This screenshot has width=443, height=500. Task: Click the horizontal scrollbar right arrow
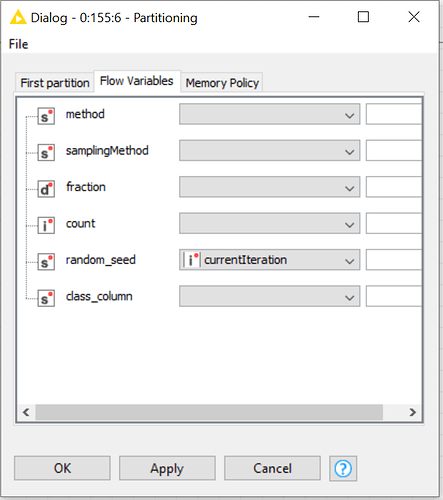click(x=413, y=412)
